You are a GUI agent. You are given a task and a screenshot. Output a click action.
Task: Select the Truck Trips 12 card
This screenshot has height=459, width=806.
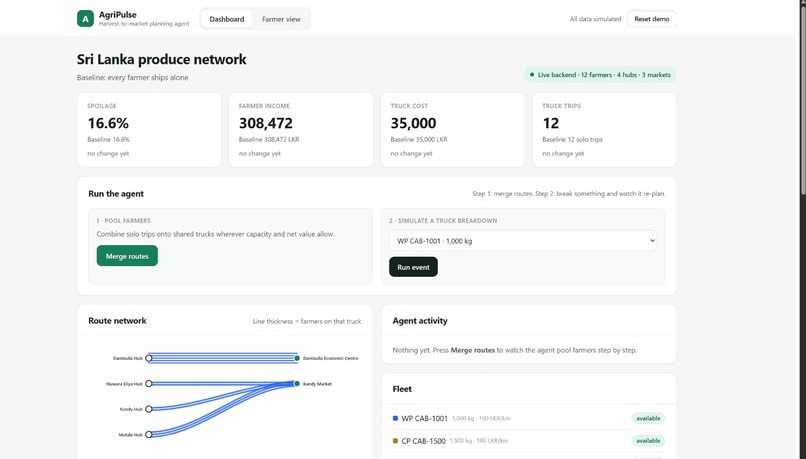pyautogui.click(x=604, y=130)
